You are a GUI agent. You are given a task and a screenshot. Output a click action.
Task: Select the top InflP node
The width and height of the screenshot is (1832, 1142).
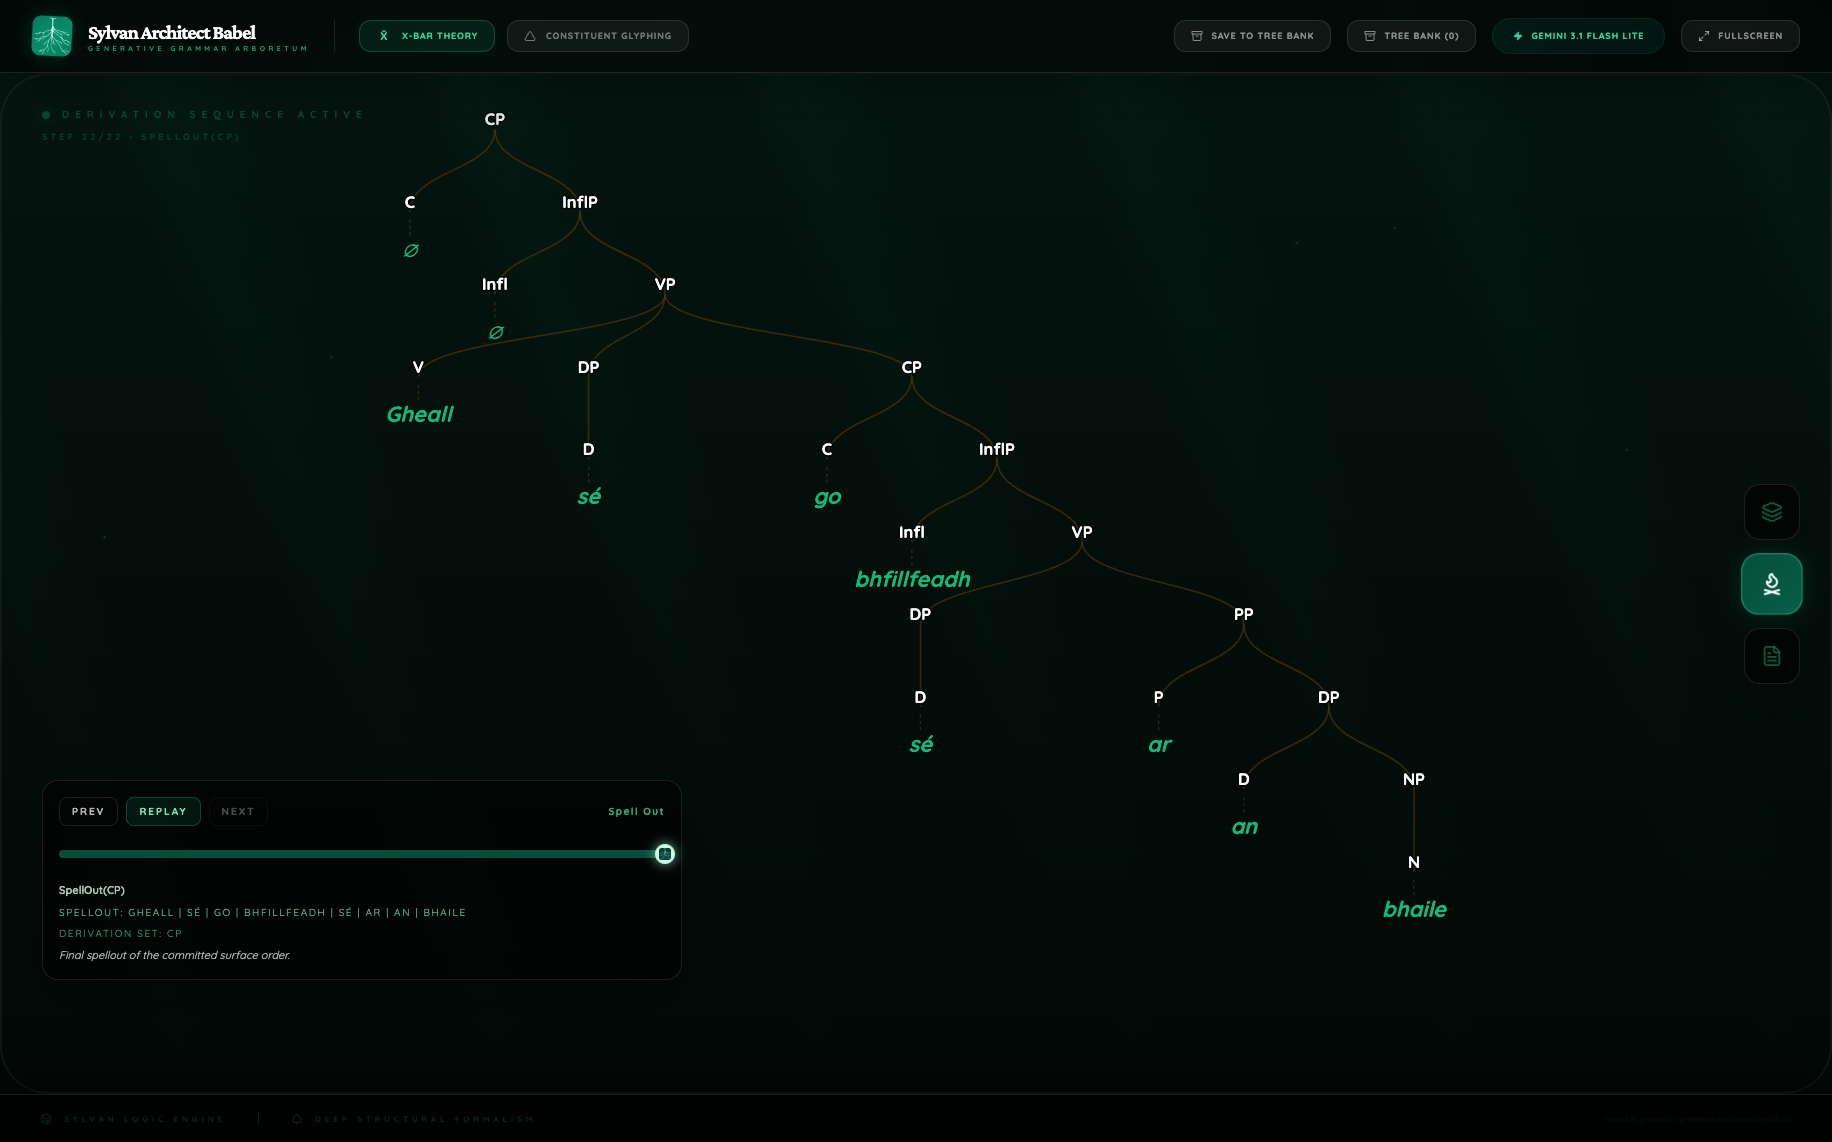pyautogui.click(x=580, y=202)
